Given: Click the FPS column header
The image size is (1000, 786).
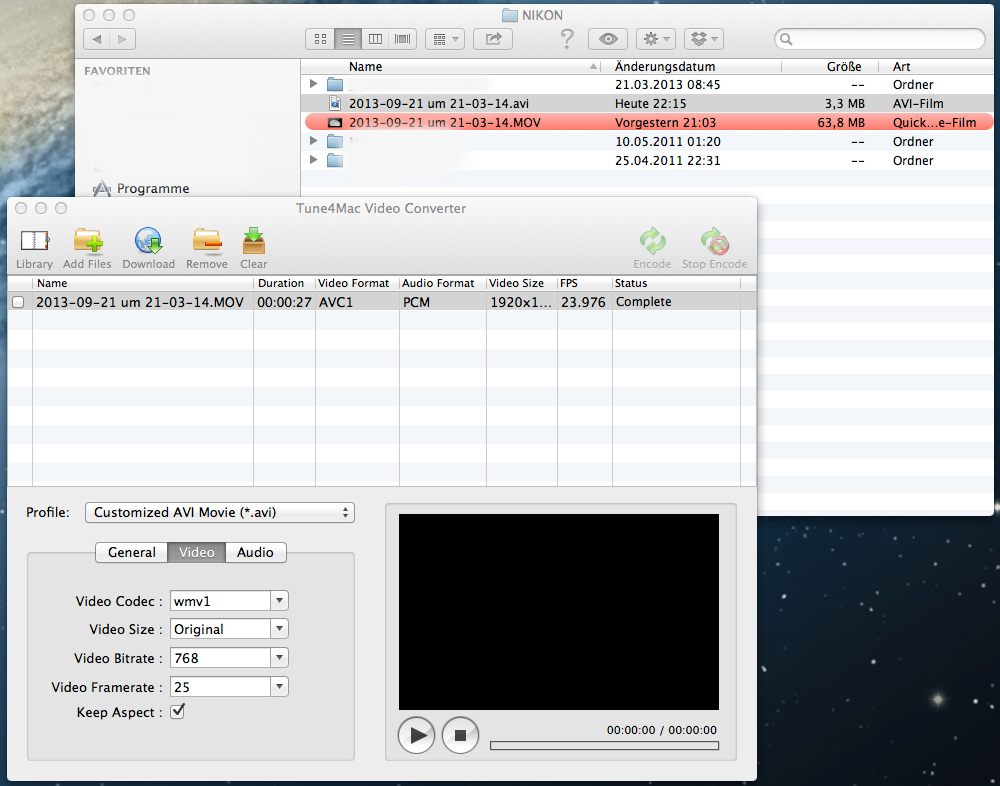Looking at the screenshot, I should [585, 283].
